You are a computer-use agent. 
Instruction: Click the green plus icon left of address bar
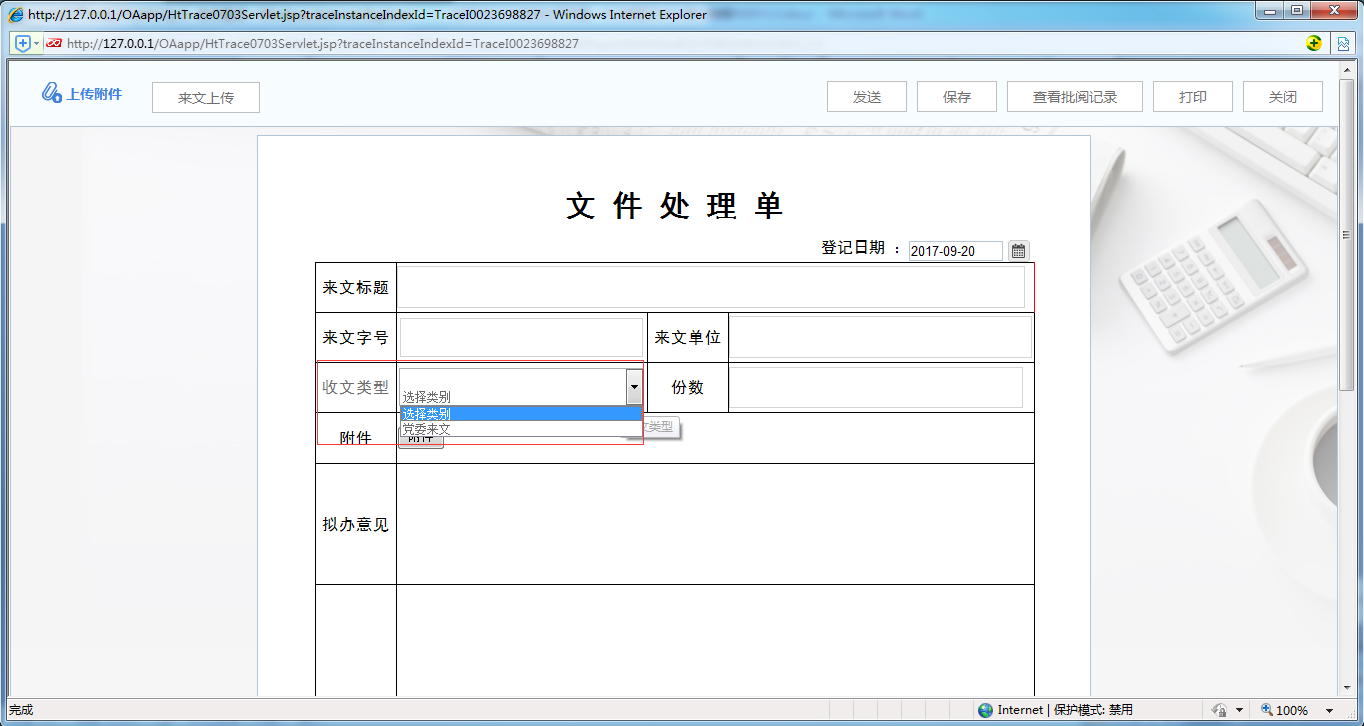[x=21, y=43]
